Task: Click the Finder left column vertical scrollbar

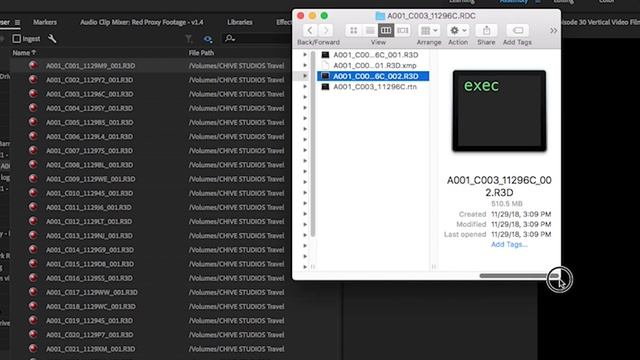Action: [x=313, y=144]
